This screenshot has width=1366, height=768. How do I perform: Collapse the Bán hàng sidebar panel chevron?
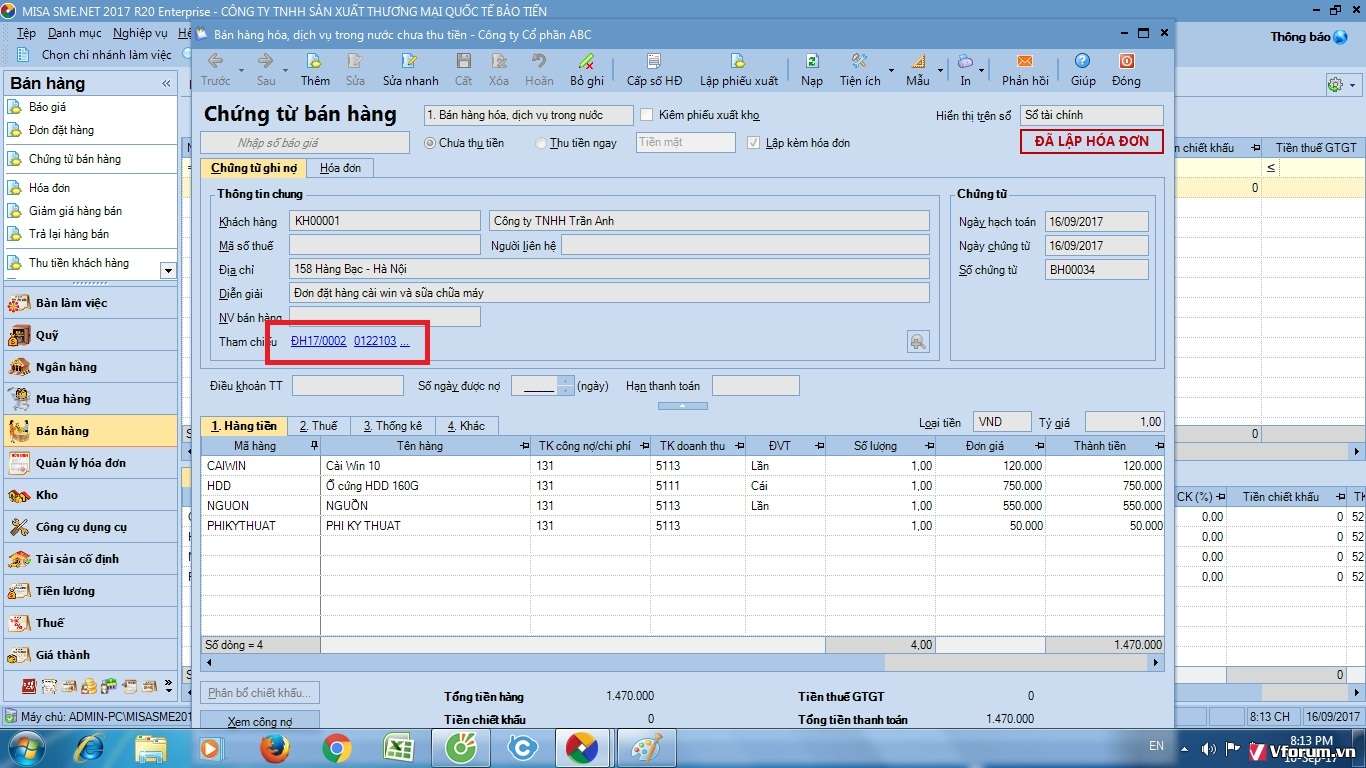(166, 84)
